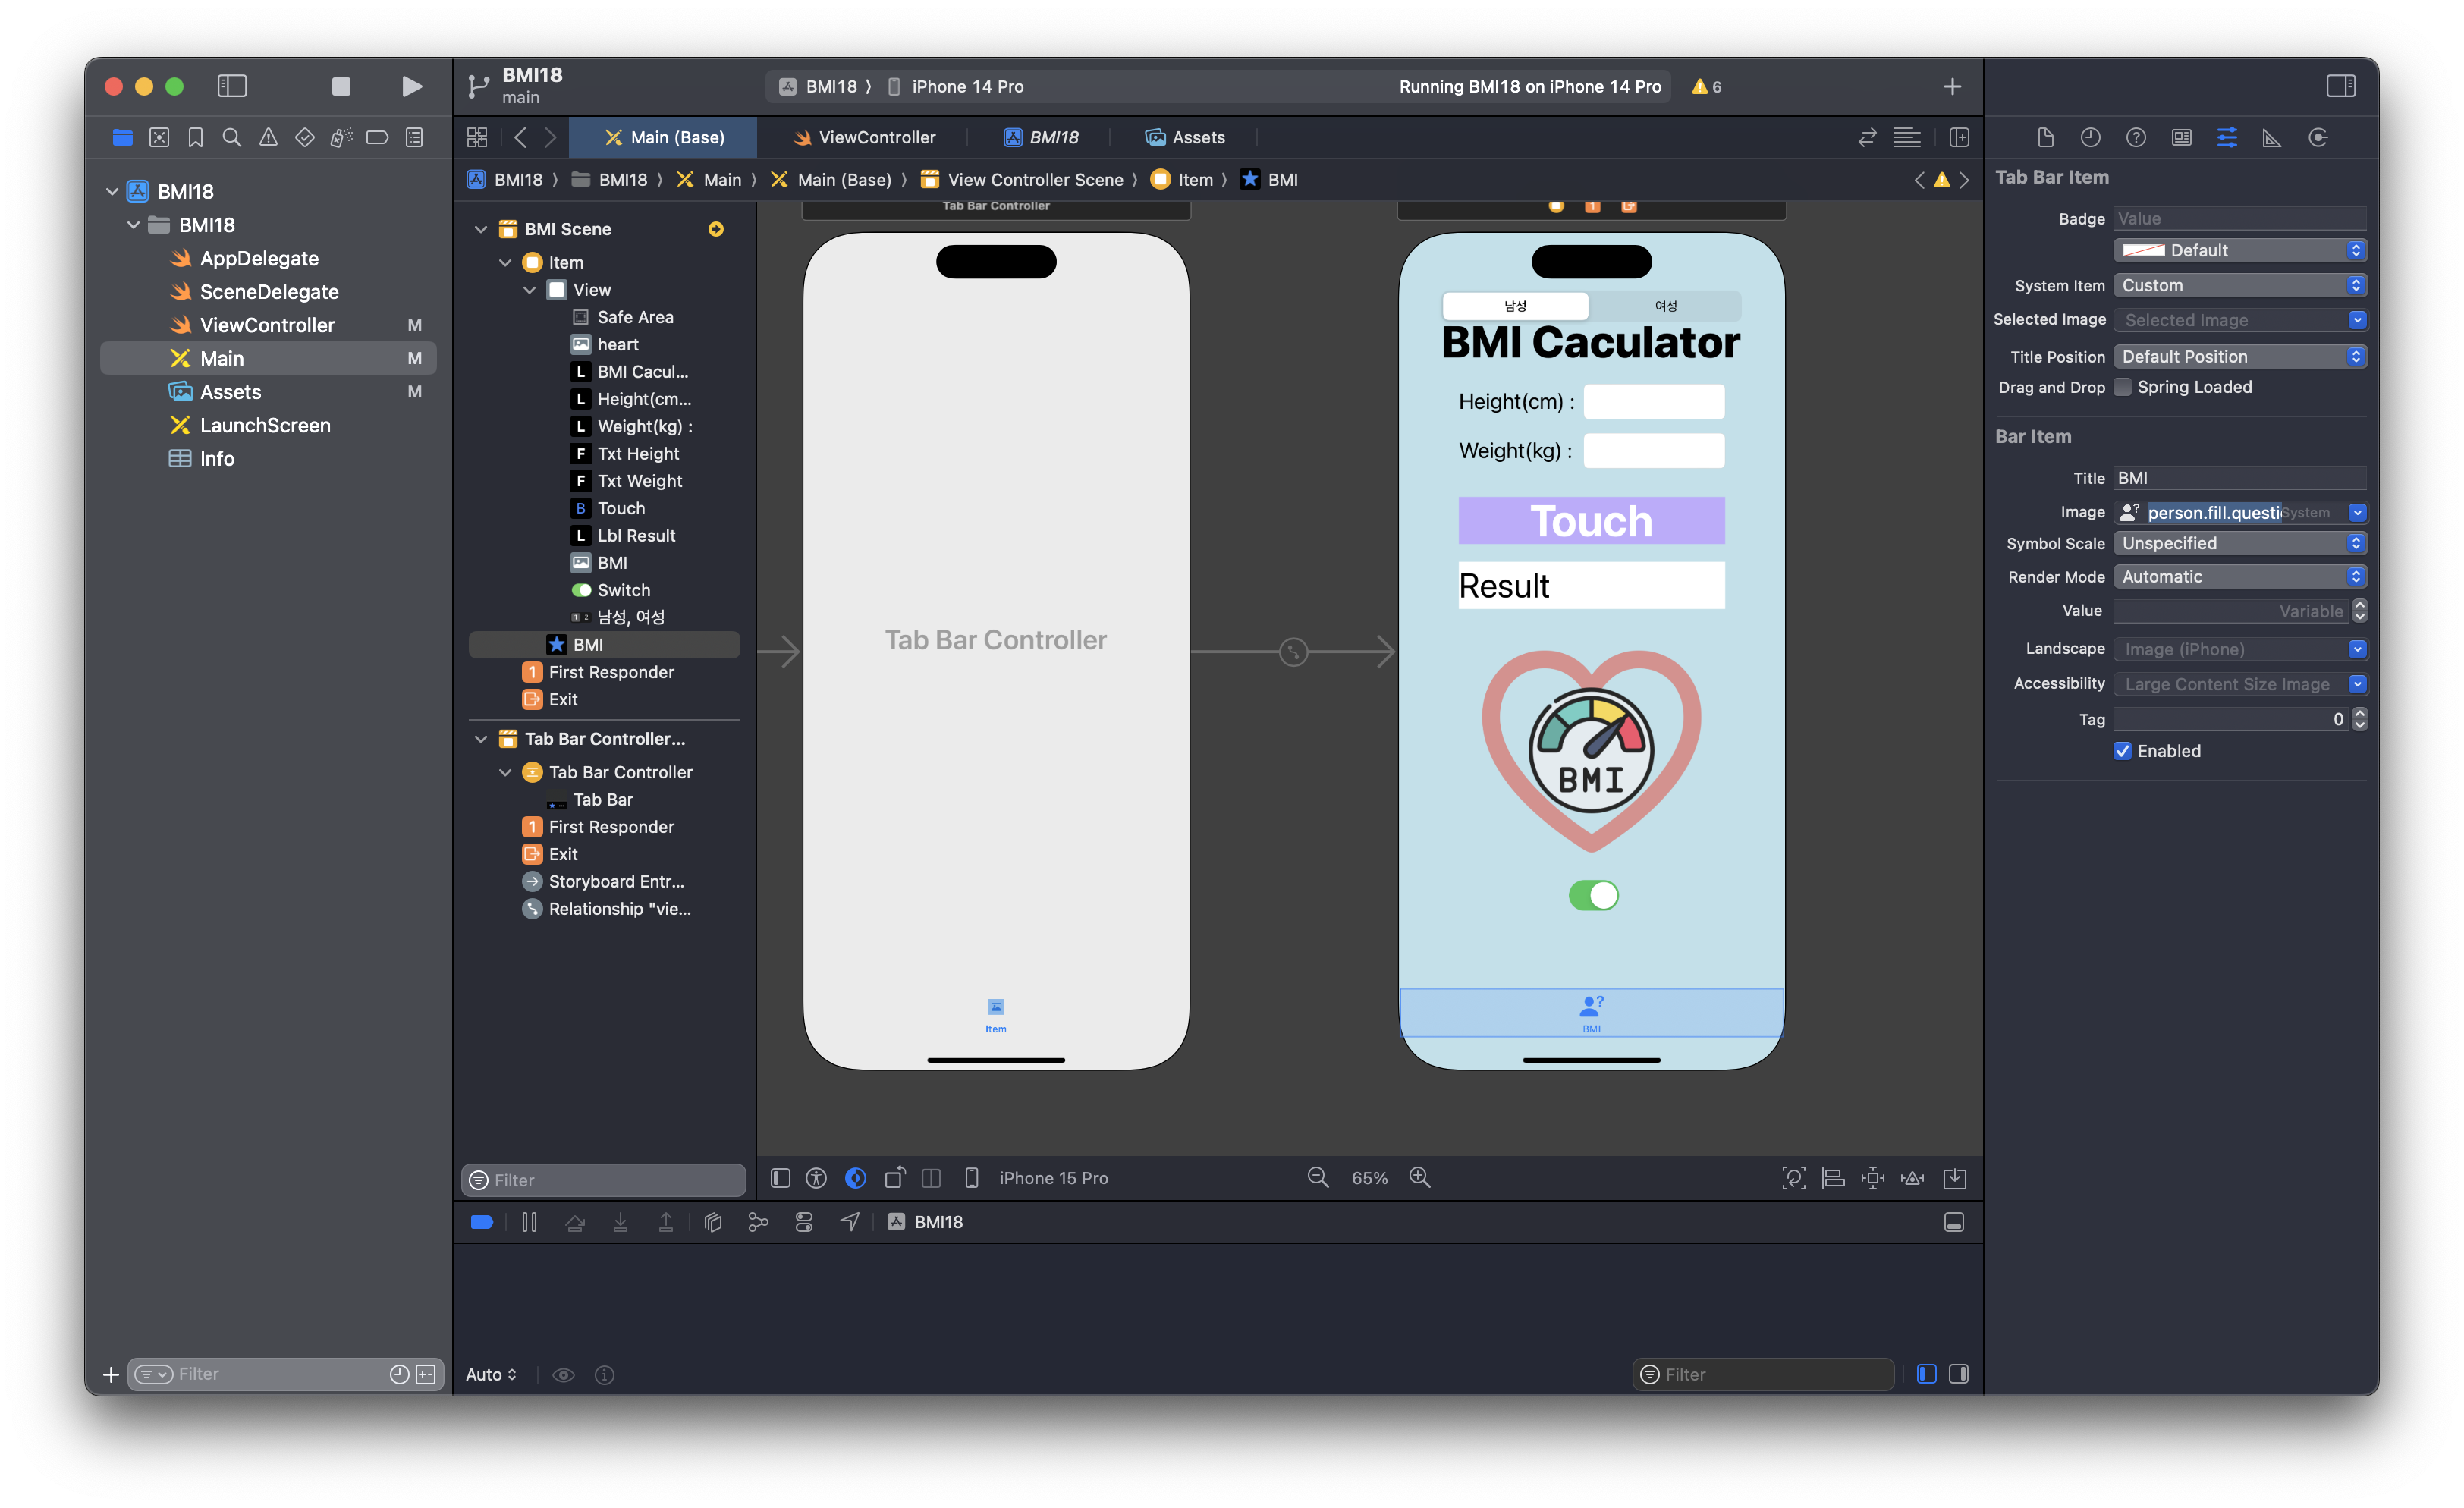Open the Render Mode Automatic dropdown
2464x1508 pixels.
[x=2240, y=577]
